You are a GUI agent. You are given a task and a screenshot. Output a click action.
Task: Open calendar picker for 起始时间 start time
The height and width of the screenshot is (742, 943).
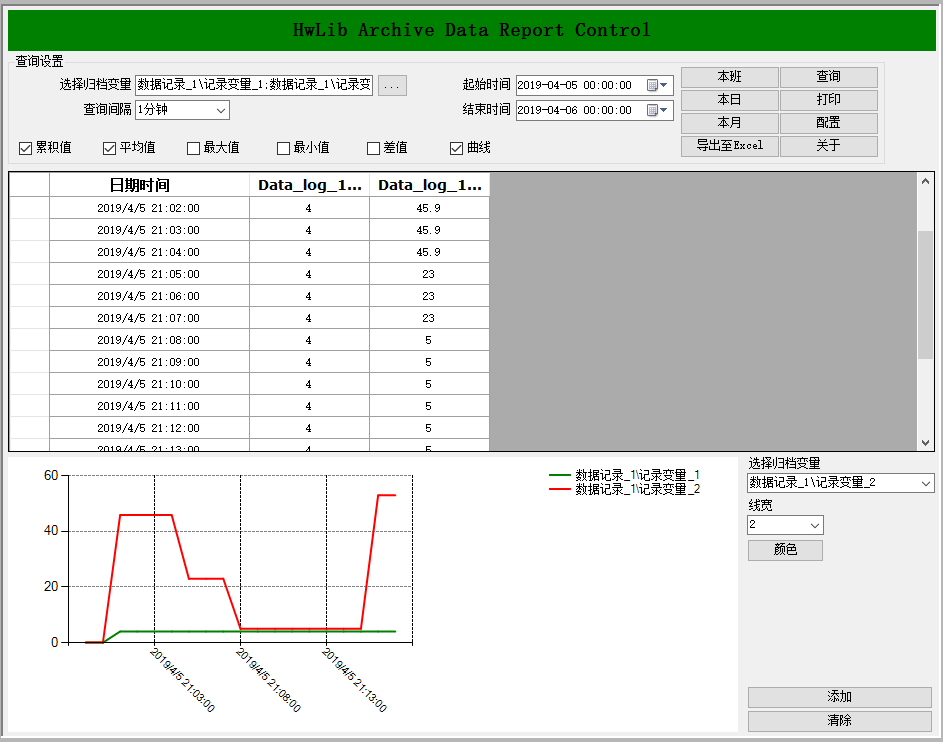[x=657, y=86]
